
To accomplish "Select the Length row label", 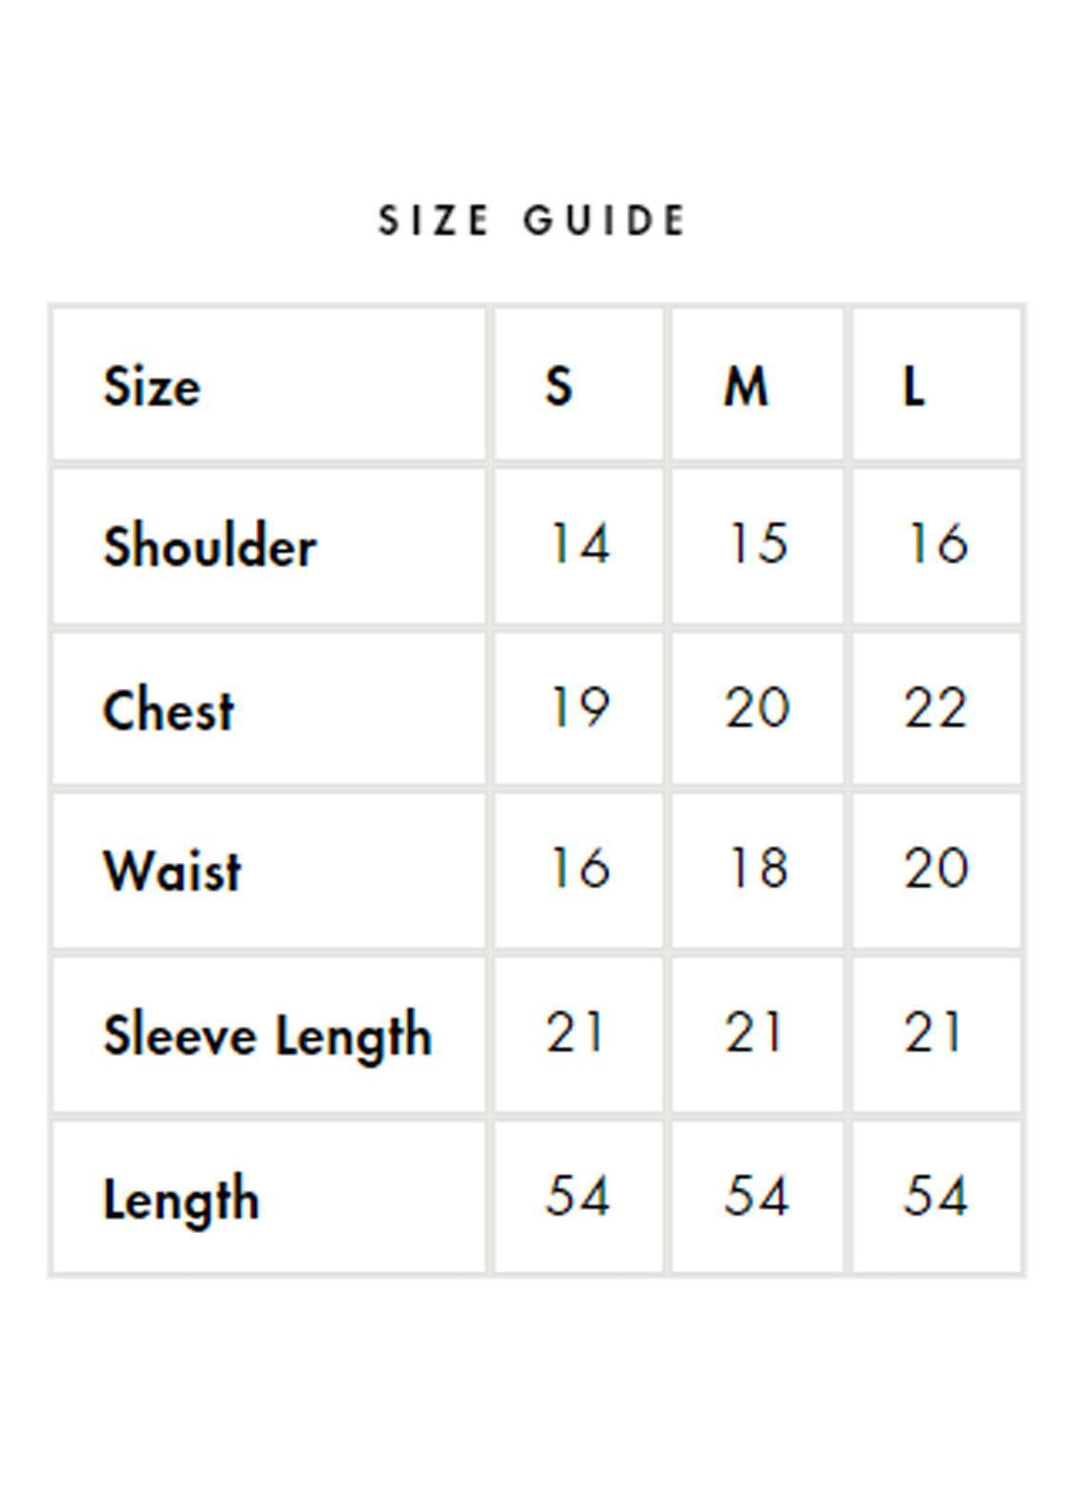I will point(181,1199).
